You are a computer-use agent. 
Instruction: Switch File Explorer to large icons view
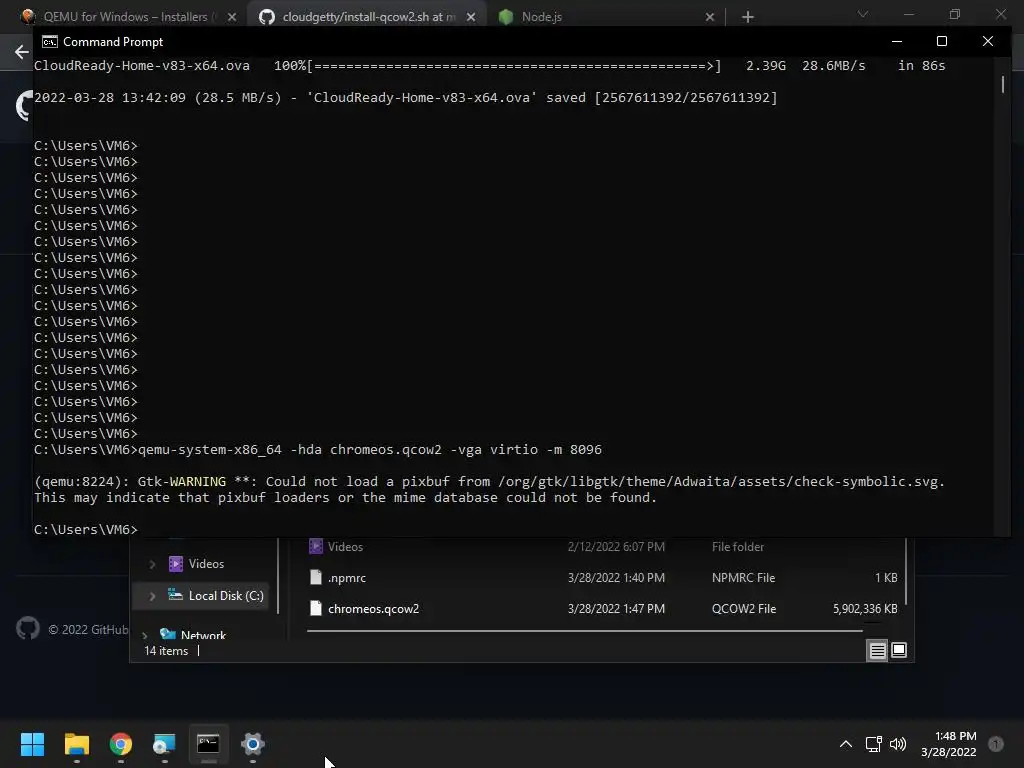(x=899, y=650)
